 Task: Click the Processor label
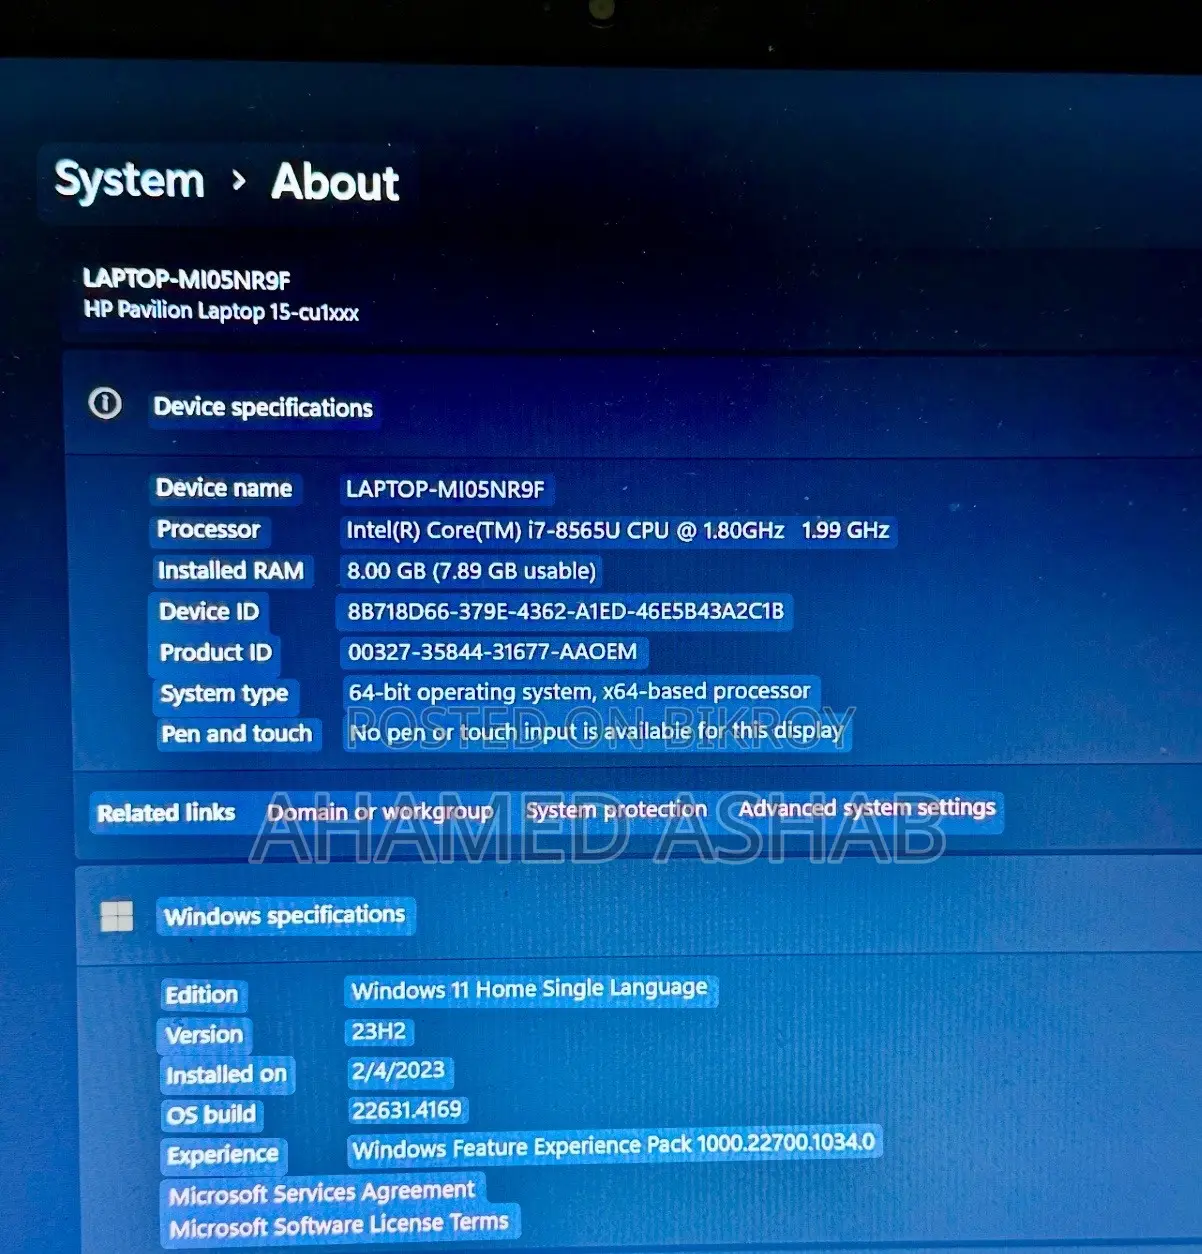(208, 529)
